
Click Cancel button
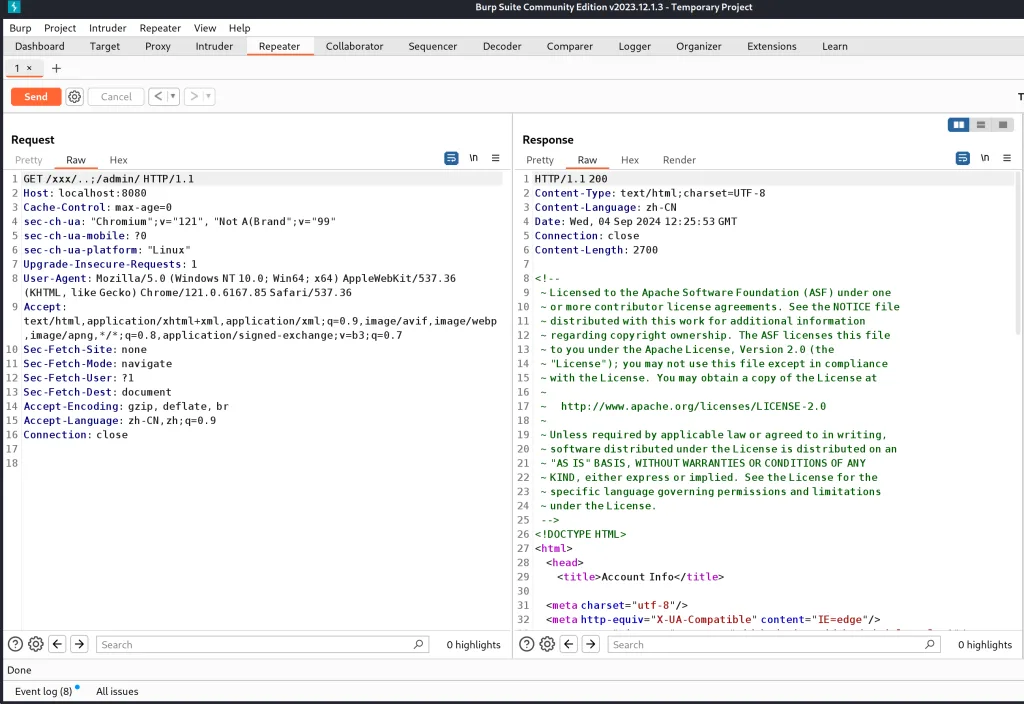116,97
